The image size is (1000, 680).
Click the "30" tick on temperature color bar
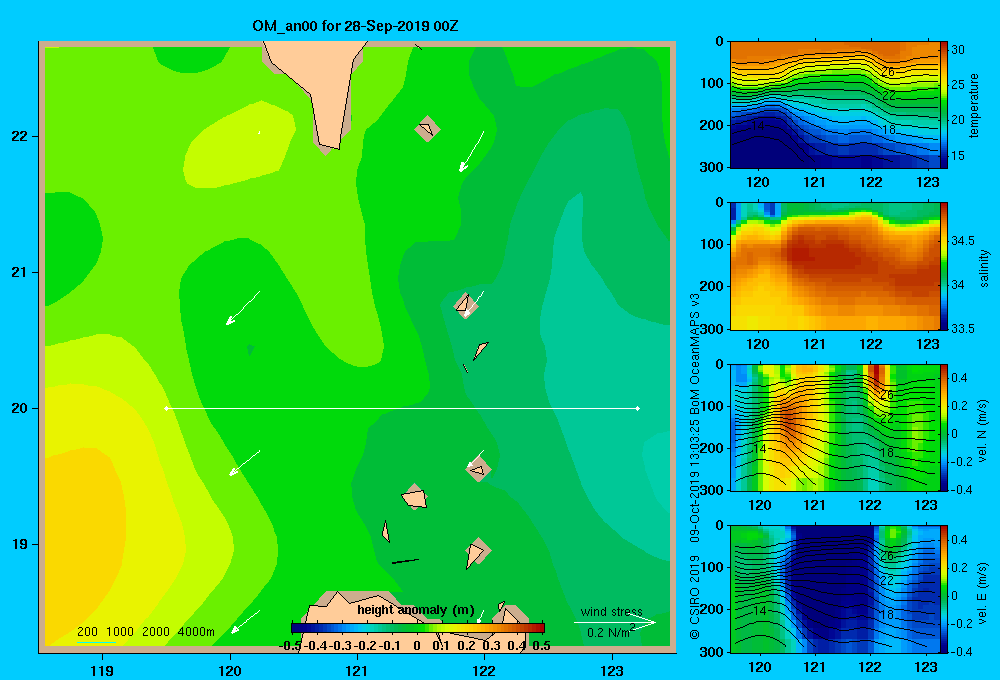click(958, 50)
